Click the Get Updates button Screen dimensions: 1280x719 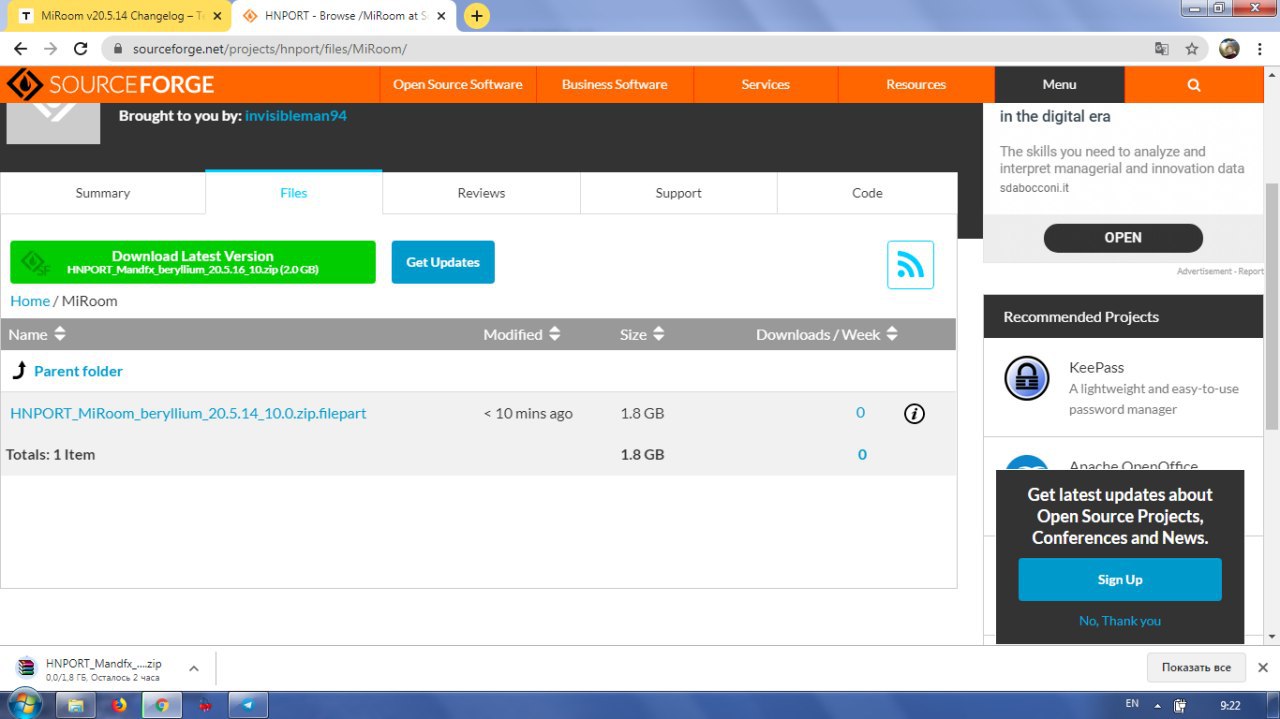tap(443, 262)
